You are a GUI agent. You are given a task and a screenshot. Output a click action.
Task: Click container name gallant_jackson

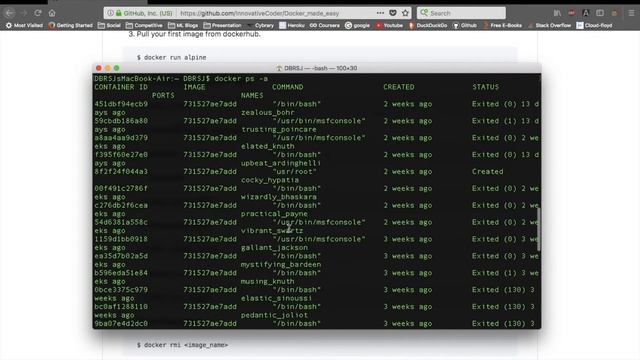click(x=274, y=247)
